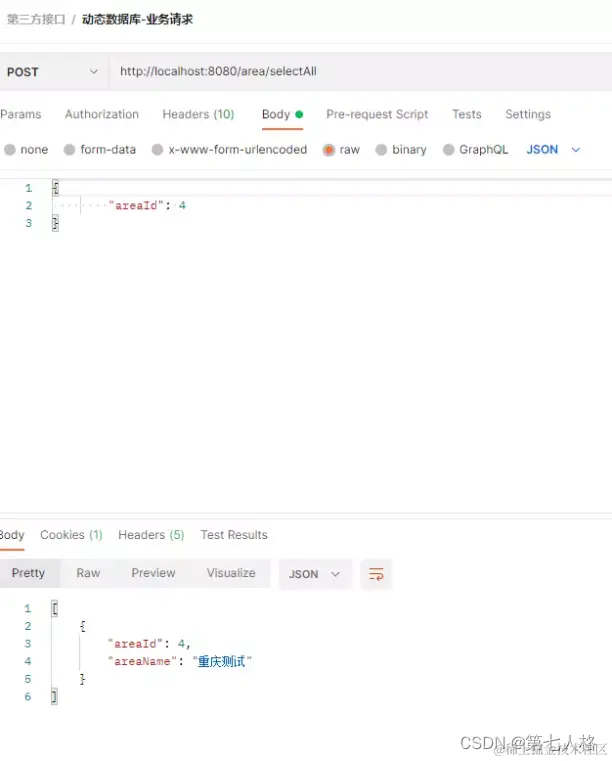Click the closing bracket on response line 6
Image resolution: width=612 pixels, height=761 pixels.
click(54, 696)
